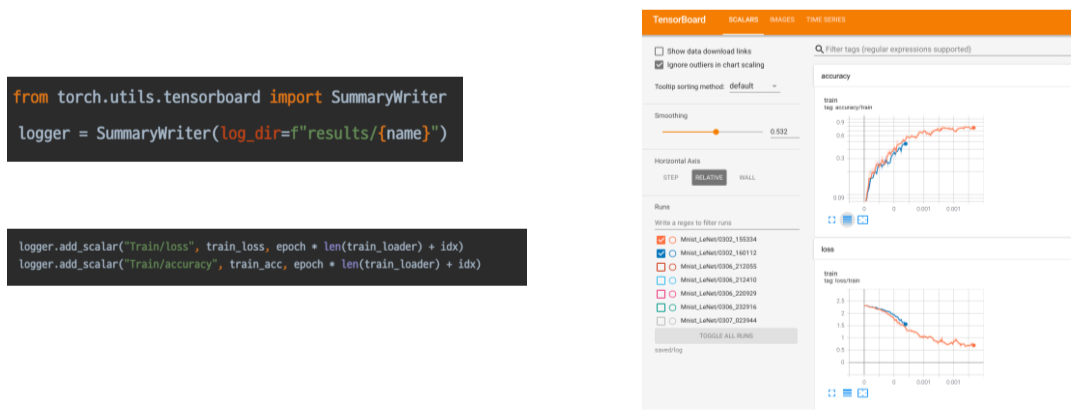This screenshot has height=415, width=1078.
Task: Switch to the Images tab
Action: pyautogui.click(x=783, y=20)
